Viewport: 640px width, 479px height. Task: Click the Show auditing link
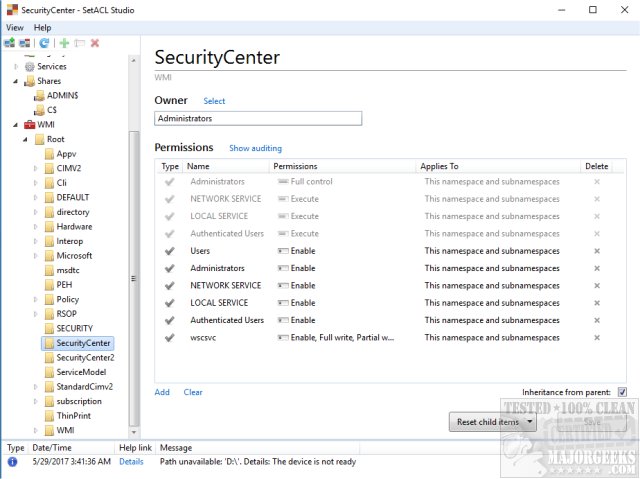pos(255,148)
